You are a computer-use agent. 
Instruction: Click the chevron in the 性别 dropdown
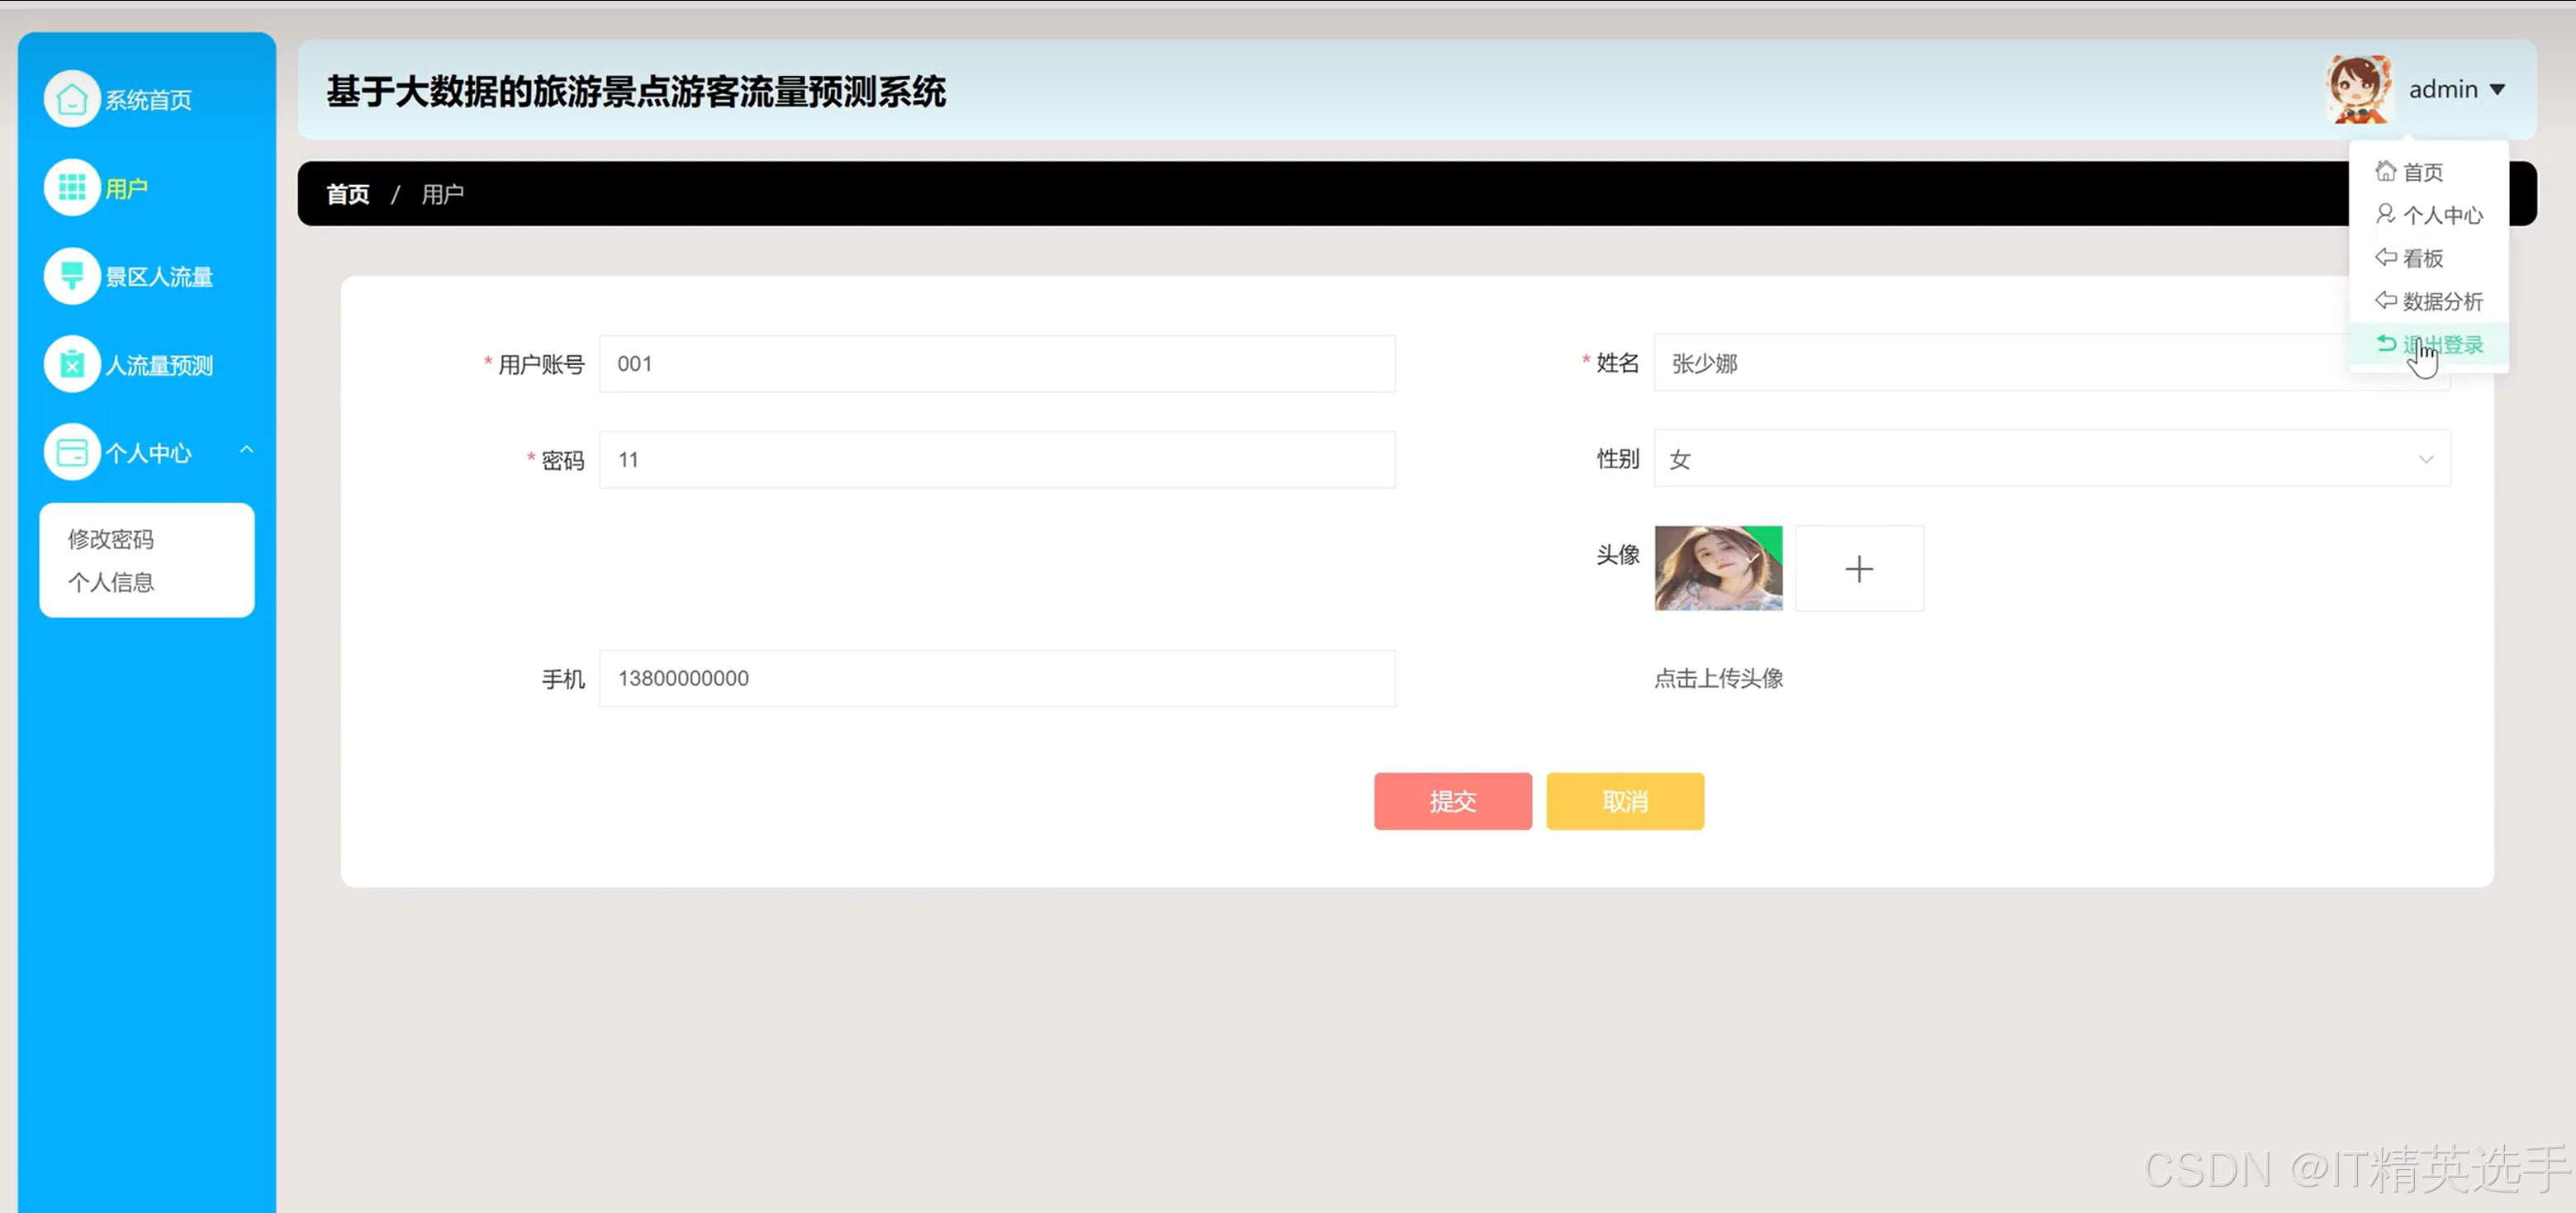pos(2426,459)
